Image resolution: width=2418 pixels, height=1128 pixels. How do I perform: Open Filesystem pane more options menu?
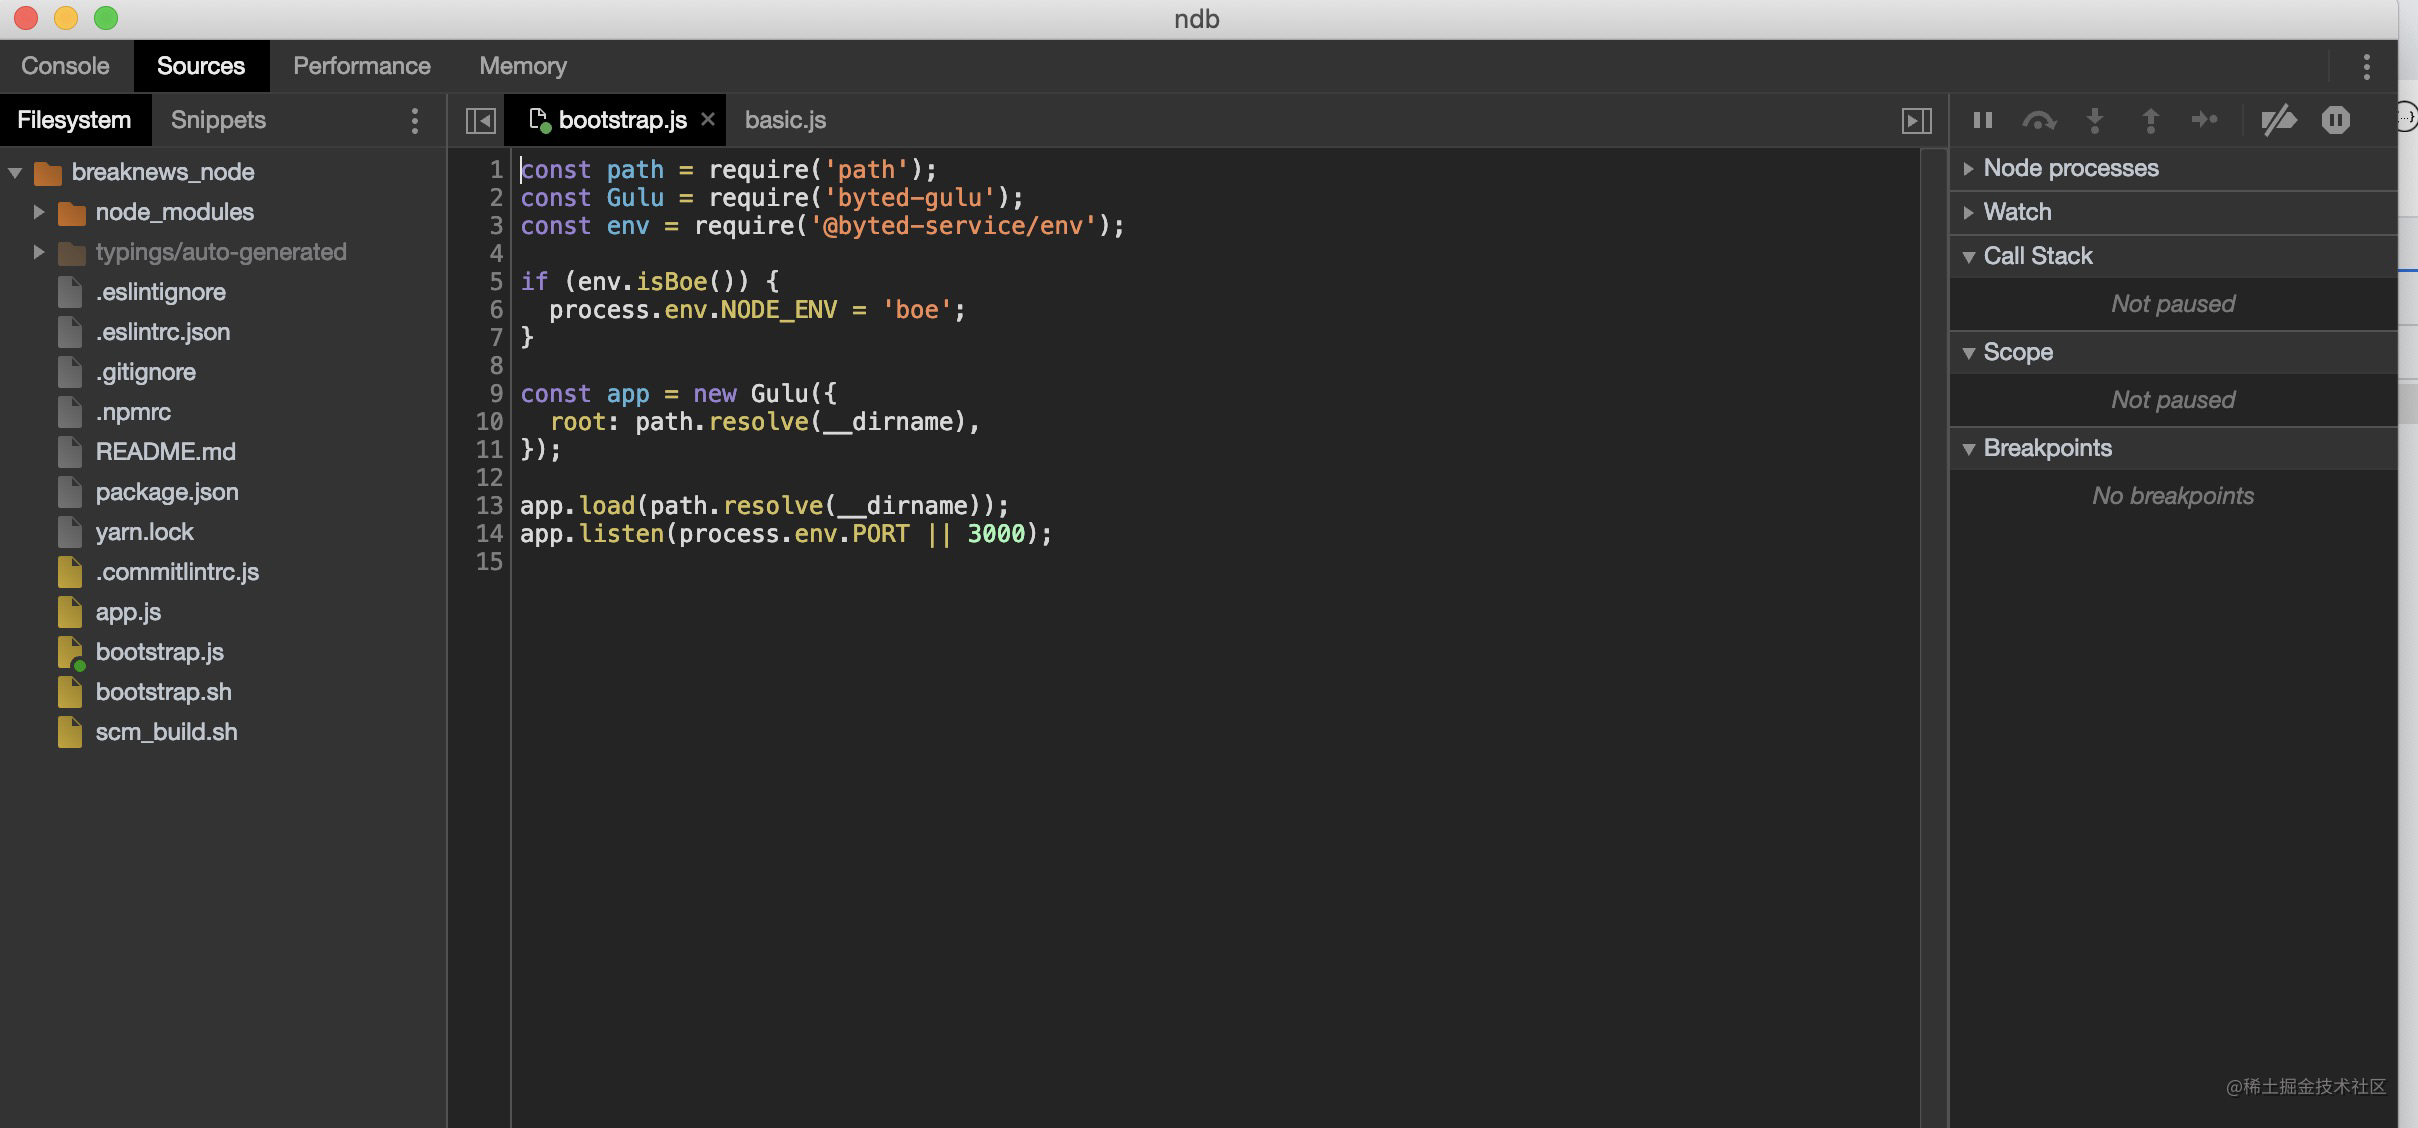pyautogui.click(x=415, y=121)
